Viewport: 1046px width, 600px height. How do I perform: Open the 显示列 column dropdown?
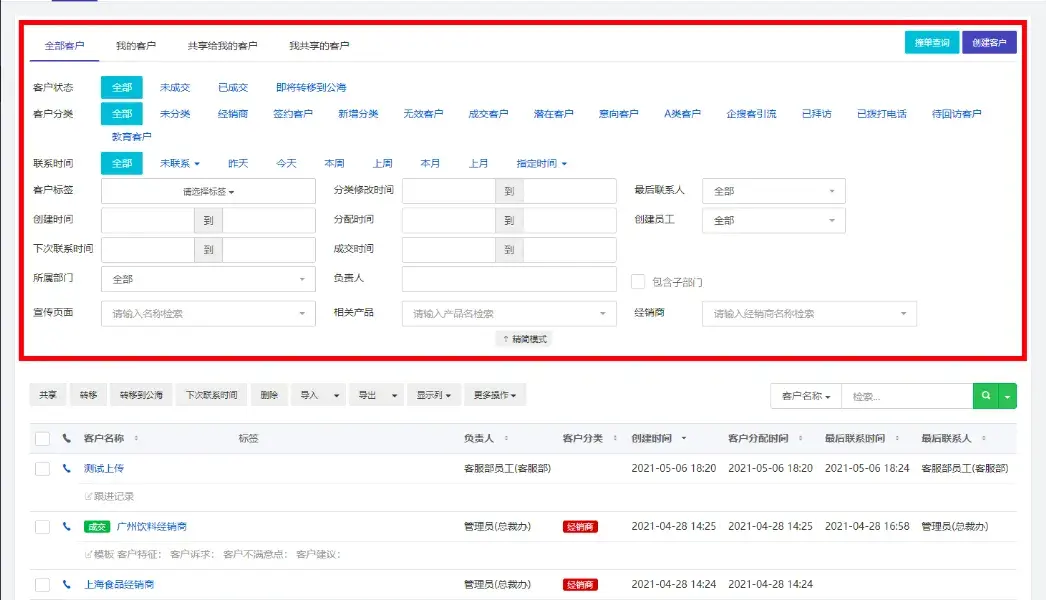(x=434, y=395)
